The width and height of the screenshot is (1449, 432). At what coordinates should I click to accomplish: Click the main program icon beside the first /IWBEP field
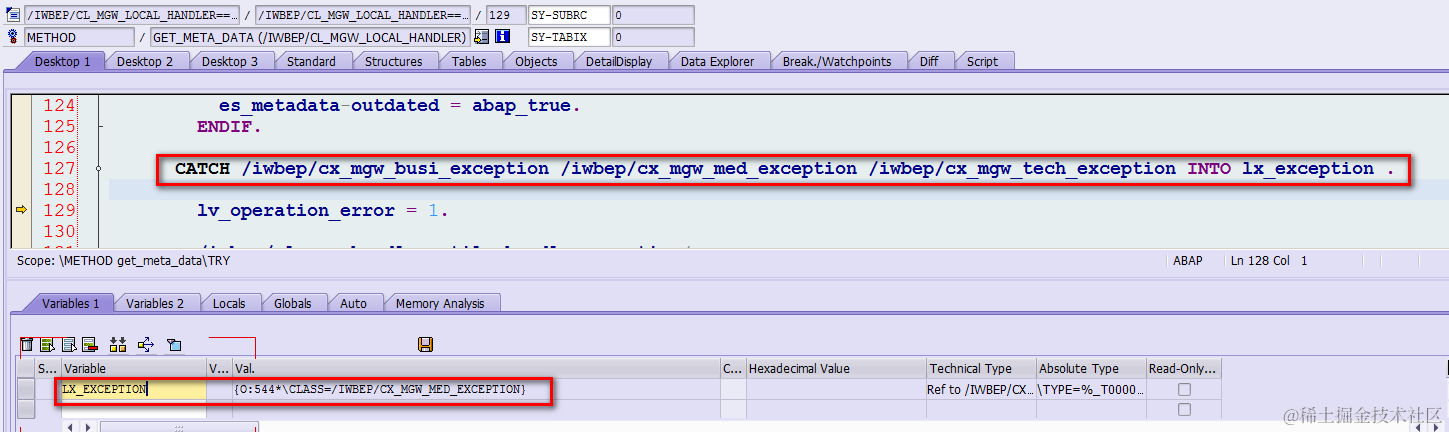[x=13, y=15]
